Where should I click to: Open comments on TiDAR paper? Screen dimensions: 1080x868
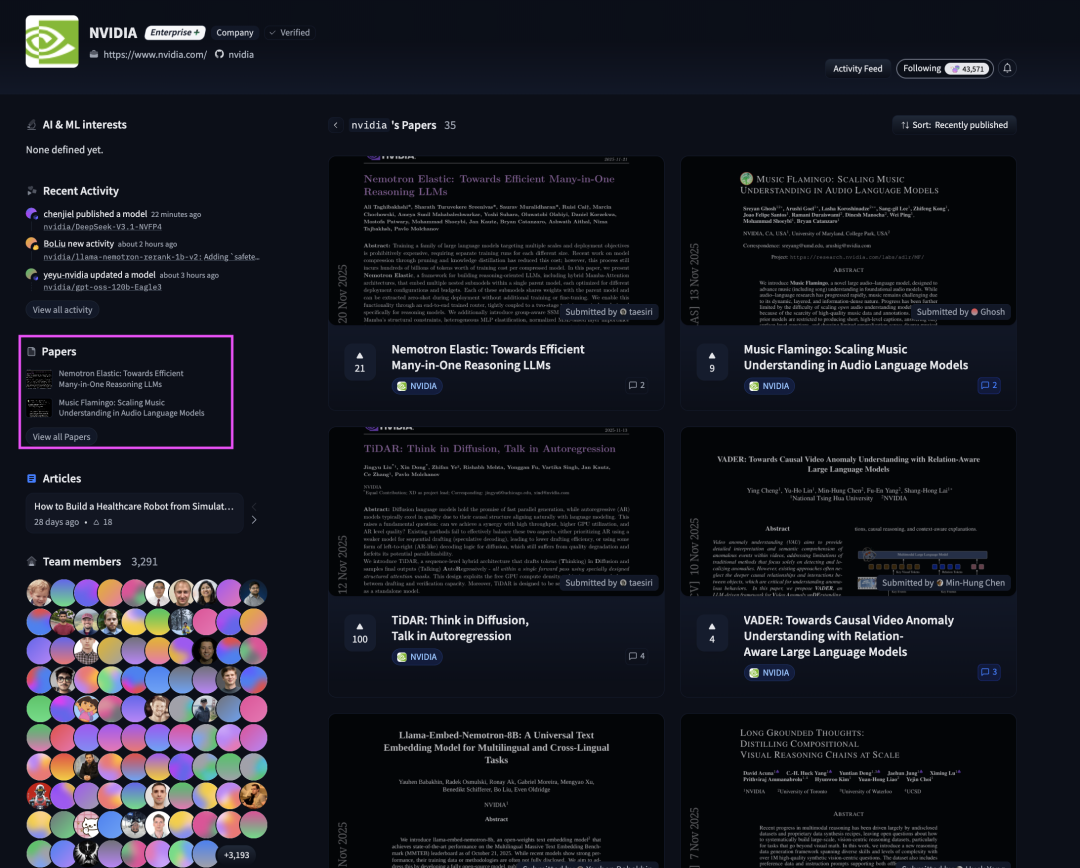[636, 656]
